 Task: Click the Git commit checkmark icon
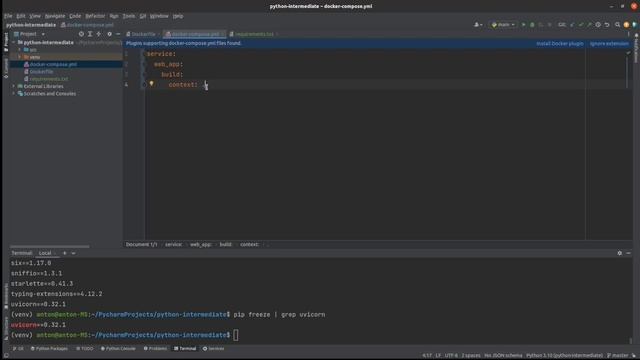click(581, 25)
